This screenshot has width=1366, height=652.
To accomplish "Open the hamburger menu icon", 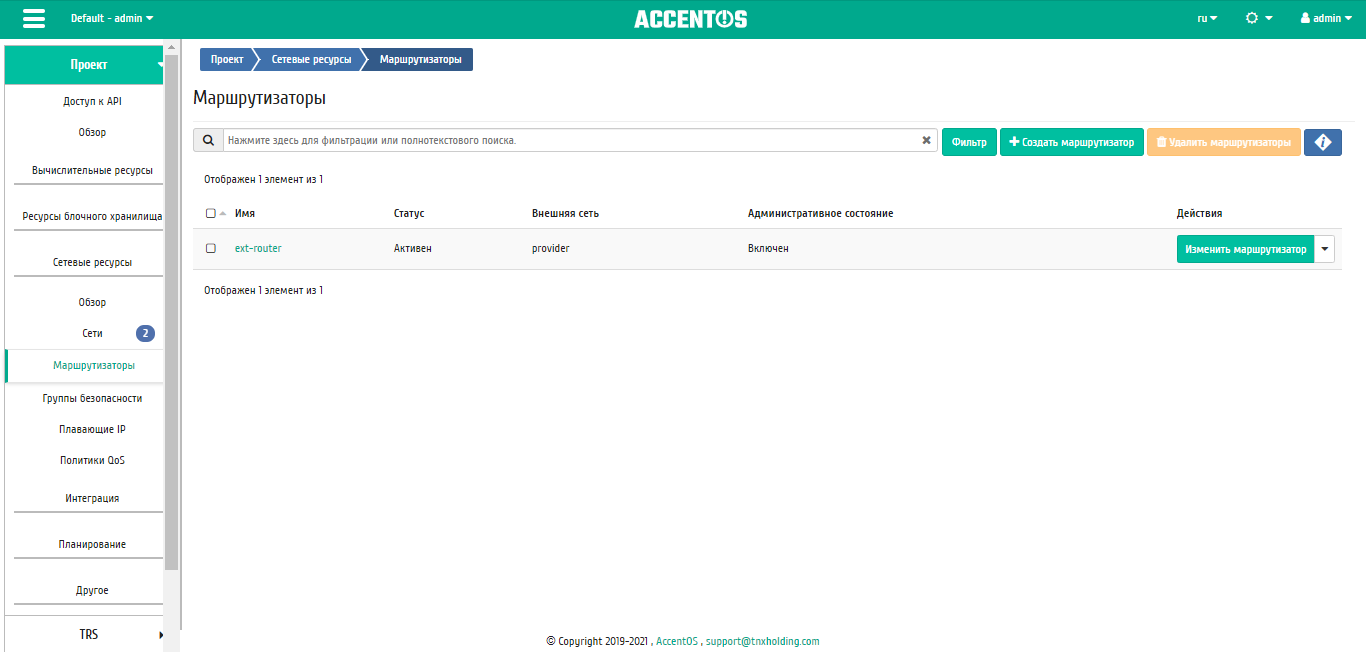I will coord(34,19).
